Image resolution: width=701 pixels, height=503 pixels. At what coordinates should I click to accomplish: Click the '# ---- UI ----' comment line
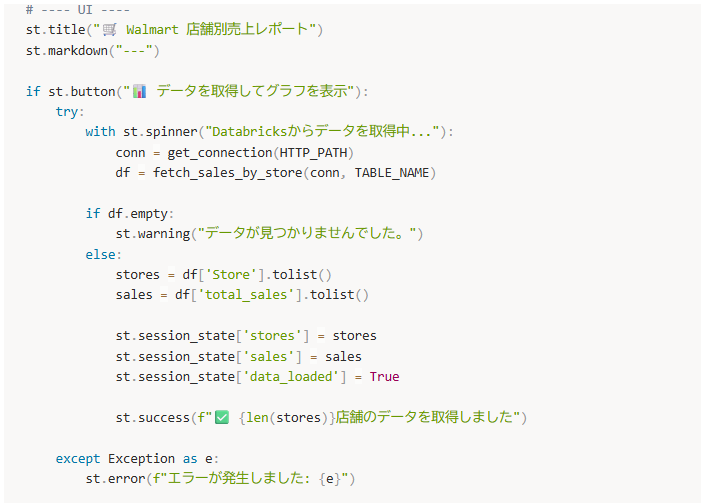78,9
